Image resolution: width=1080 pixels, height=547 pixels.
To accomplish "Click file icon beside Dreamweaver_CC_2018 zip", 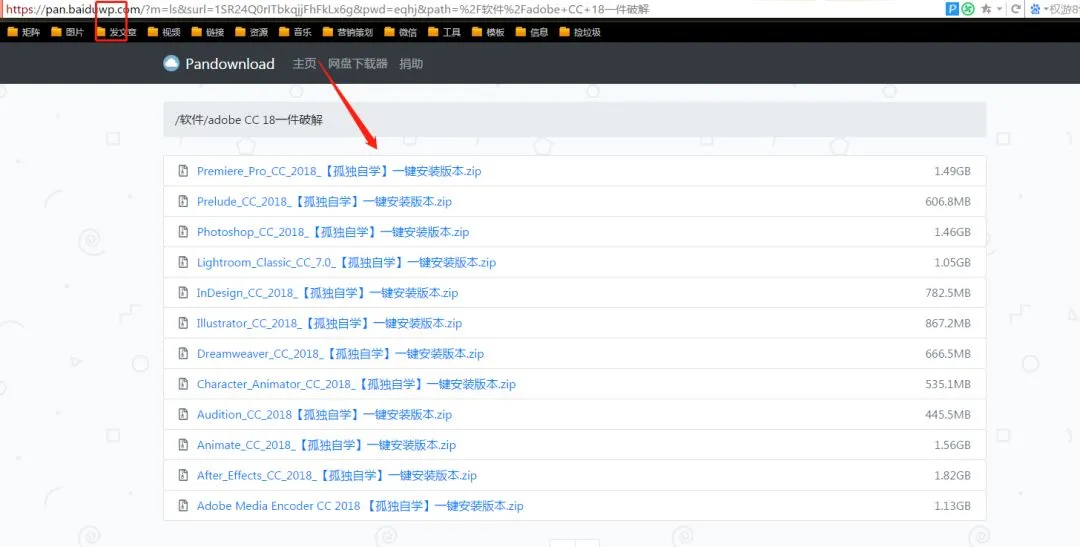I will pos(183,353).
